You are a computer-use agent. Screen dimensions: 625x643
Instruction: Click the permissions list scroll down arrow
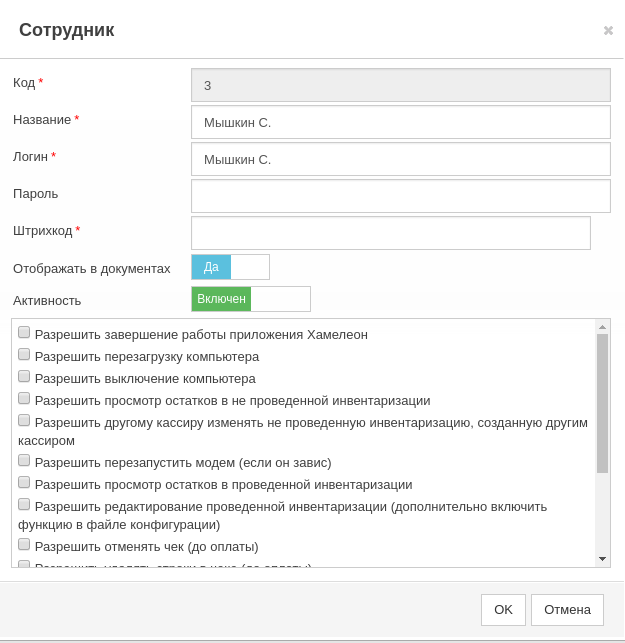point(602,559)
